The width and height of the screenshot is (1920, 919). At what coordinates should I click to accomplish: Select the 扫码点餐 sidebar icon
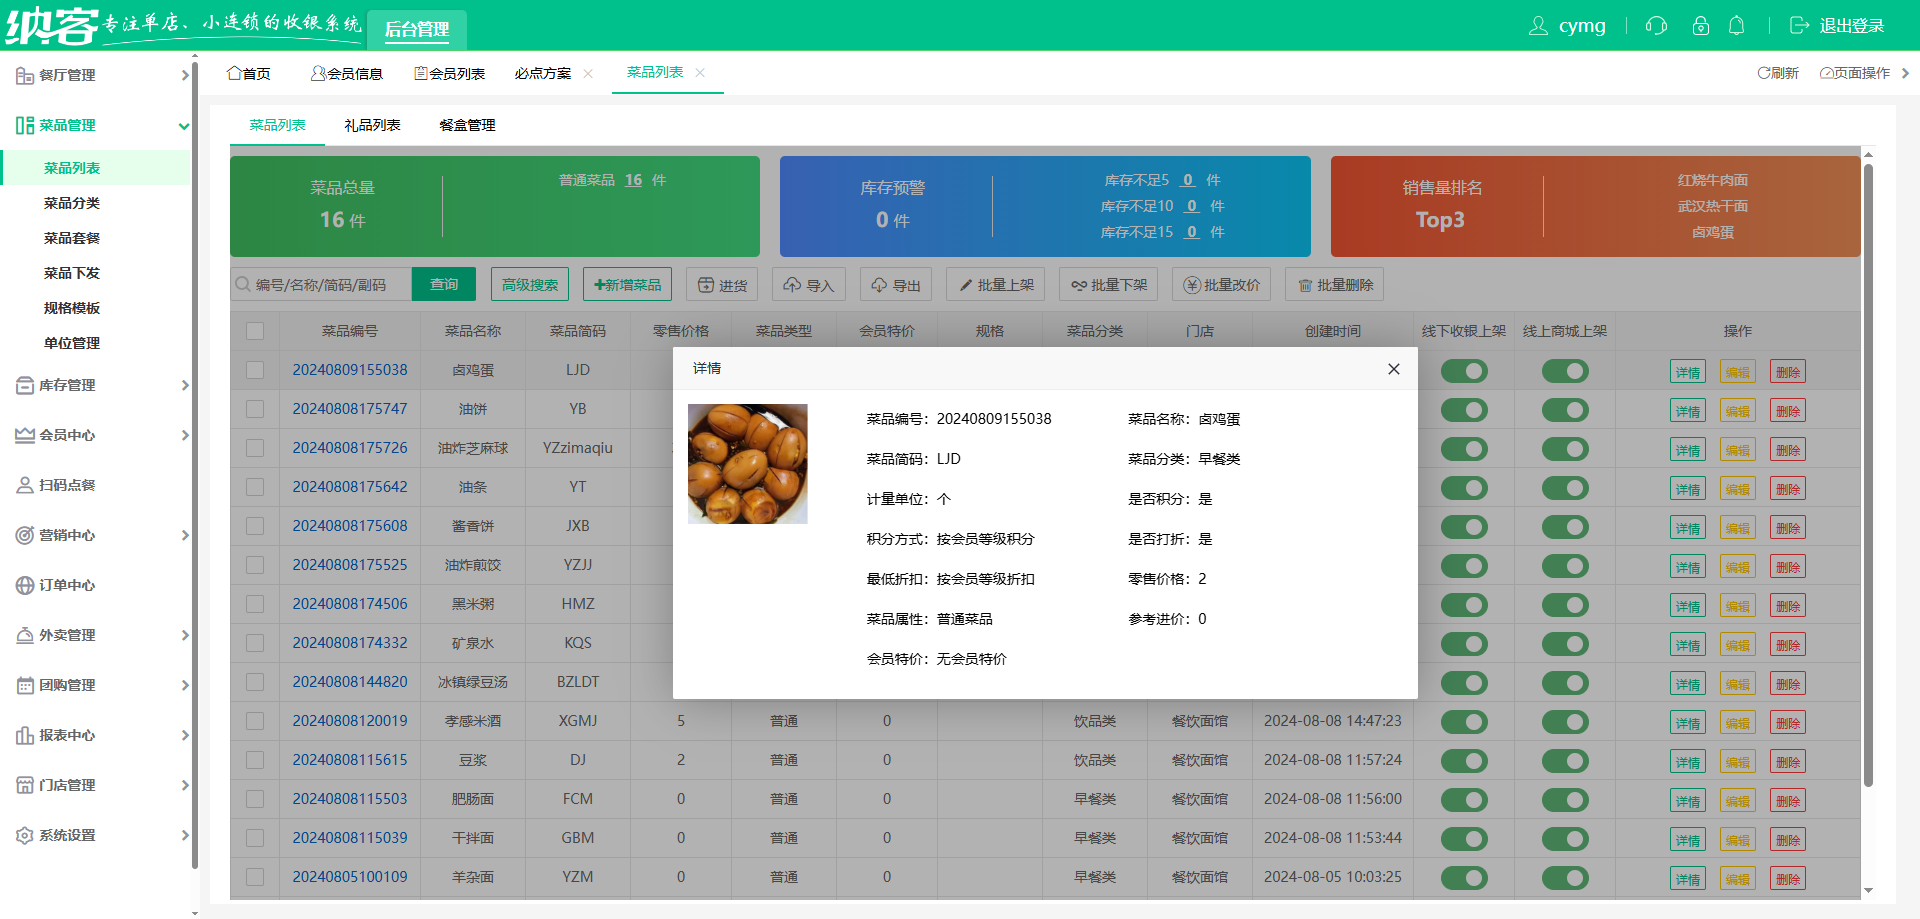pos(22,485)
